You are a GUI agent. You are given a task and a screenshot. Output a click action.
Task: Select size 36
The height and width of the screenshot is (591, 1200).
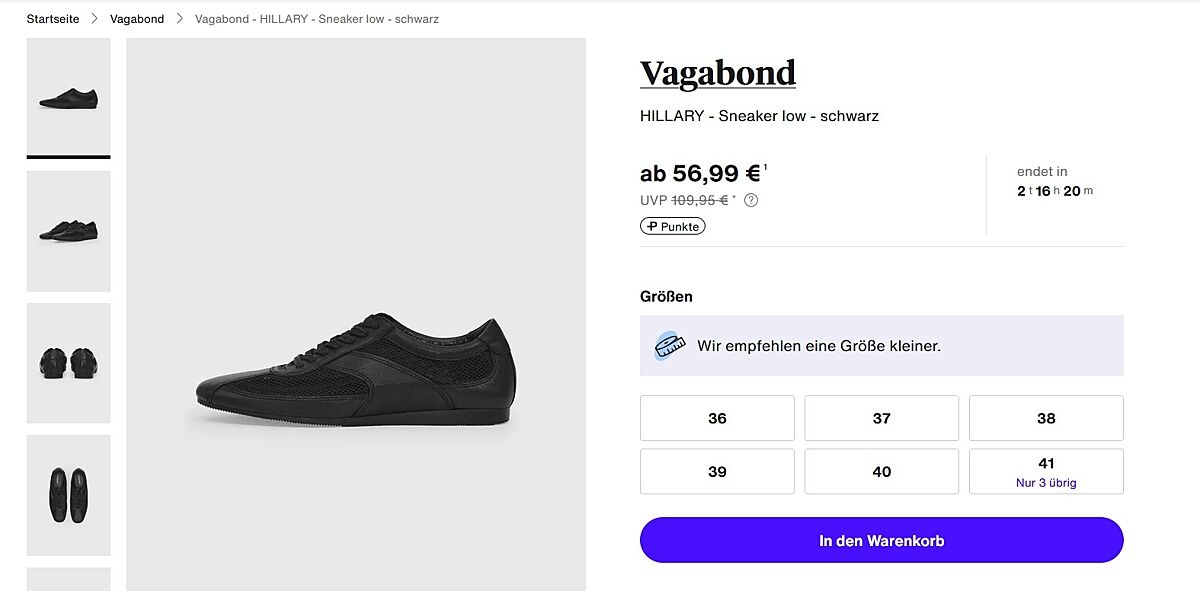(x=717, y=418)
